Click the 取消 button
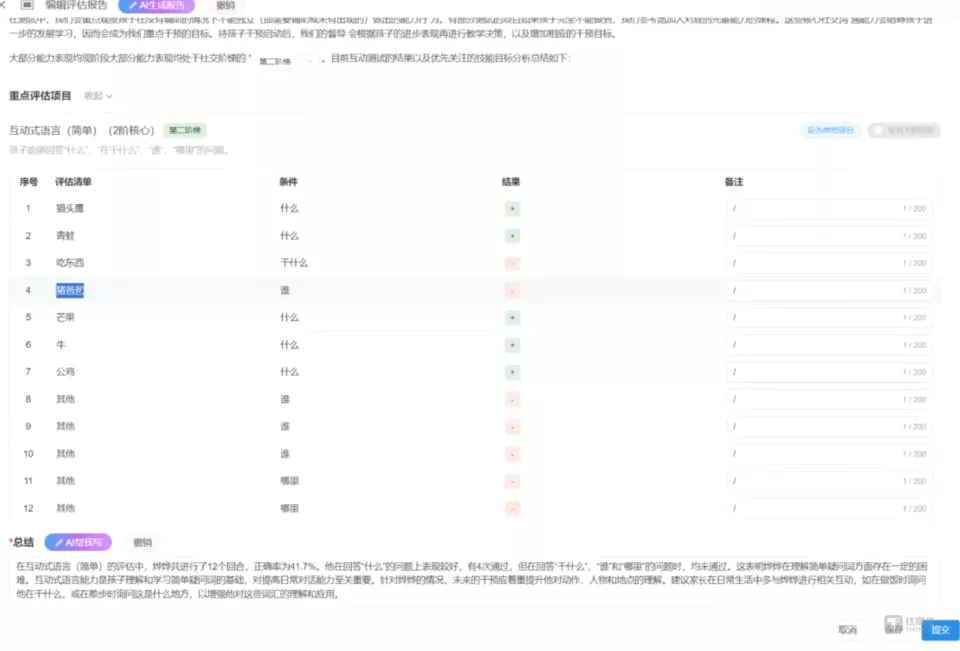 pos(847,630)
